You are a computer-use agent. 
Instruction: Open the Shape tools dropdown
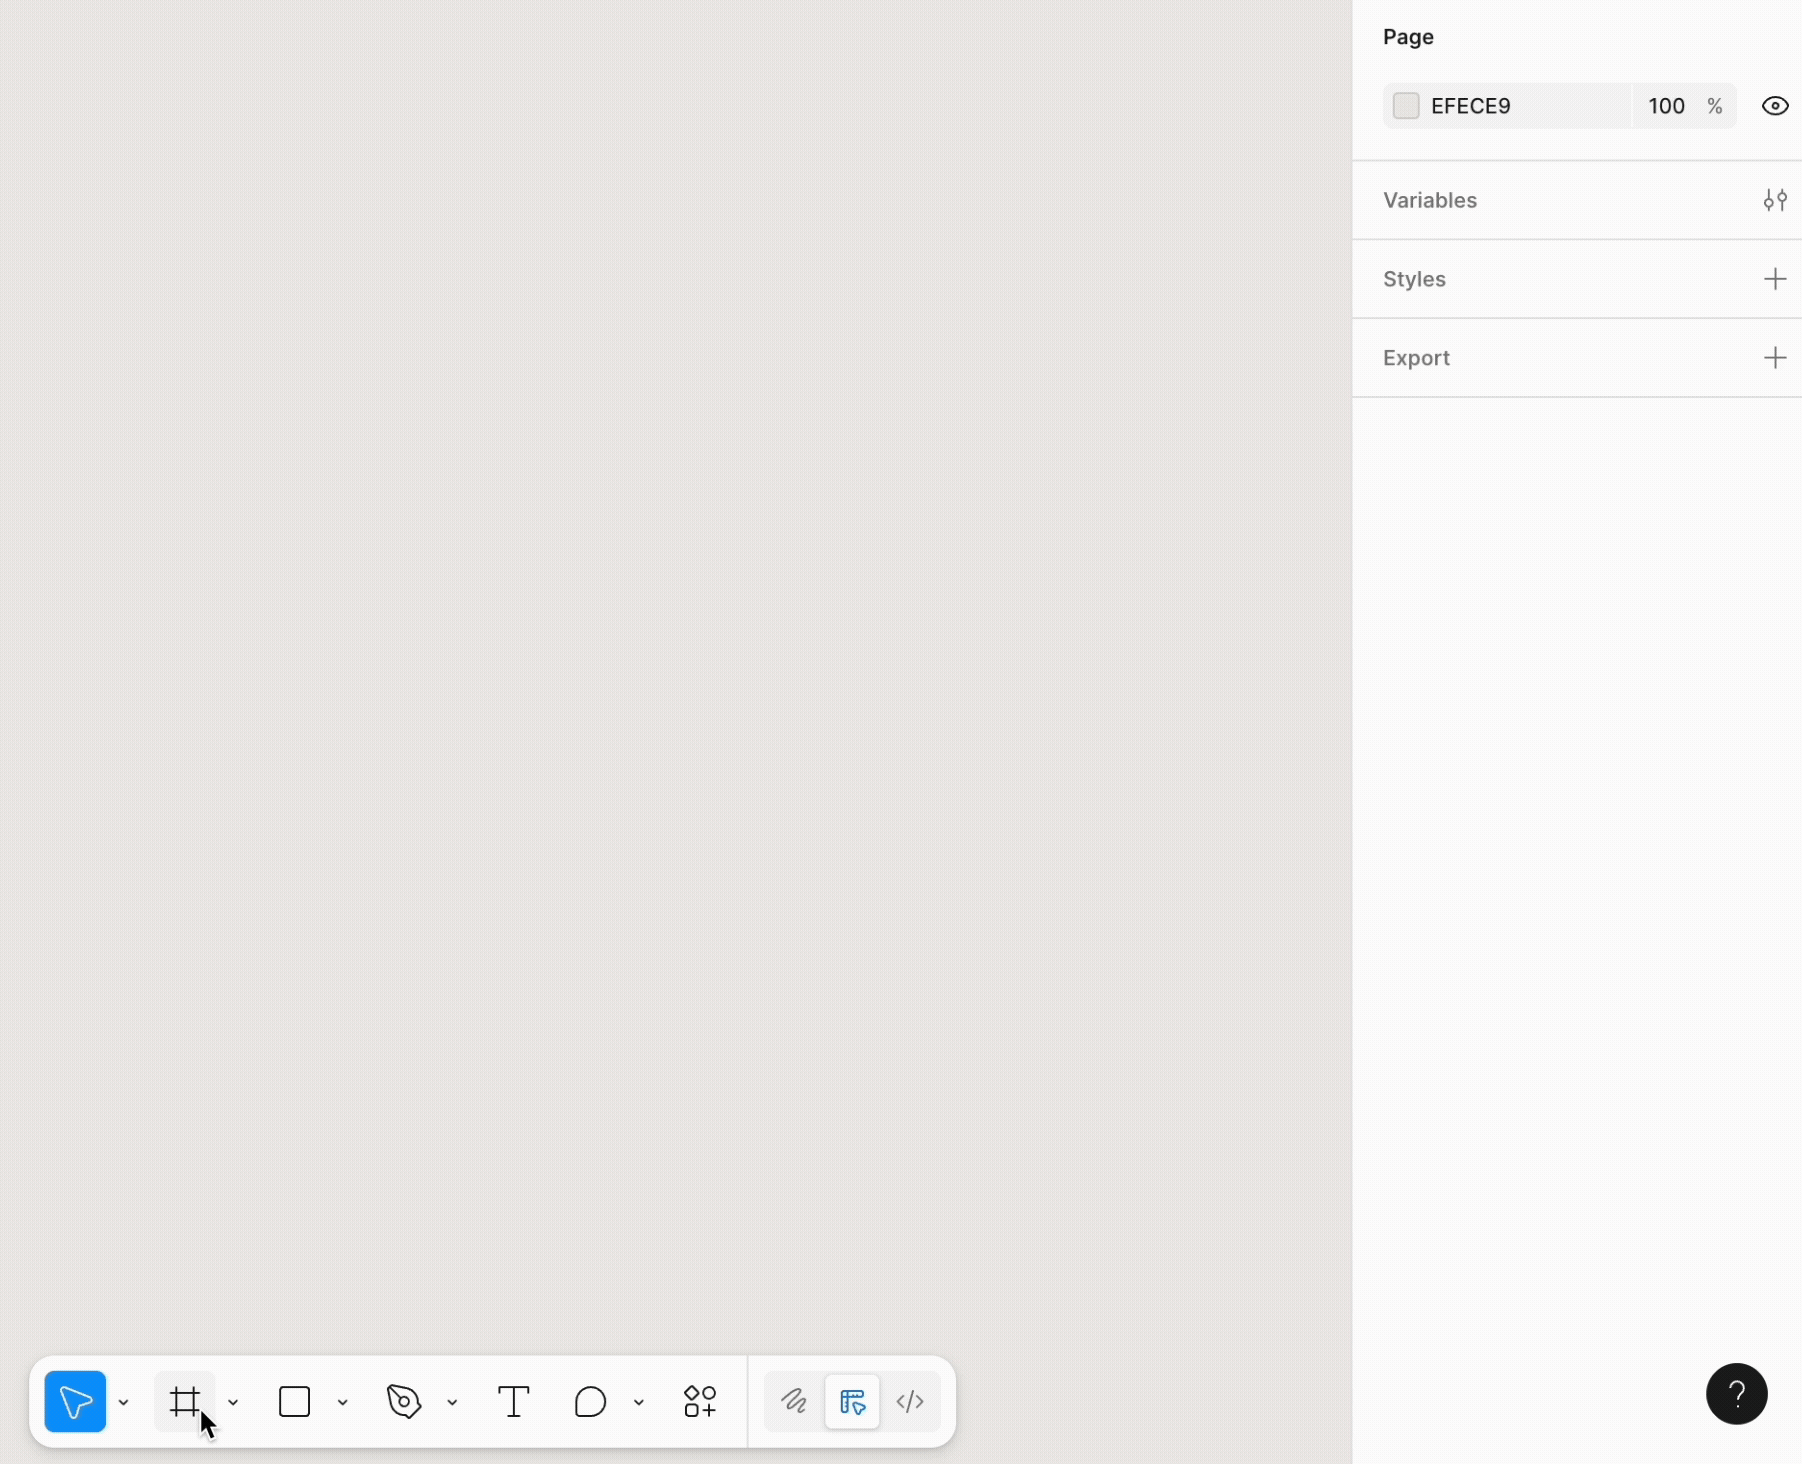342,1402
